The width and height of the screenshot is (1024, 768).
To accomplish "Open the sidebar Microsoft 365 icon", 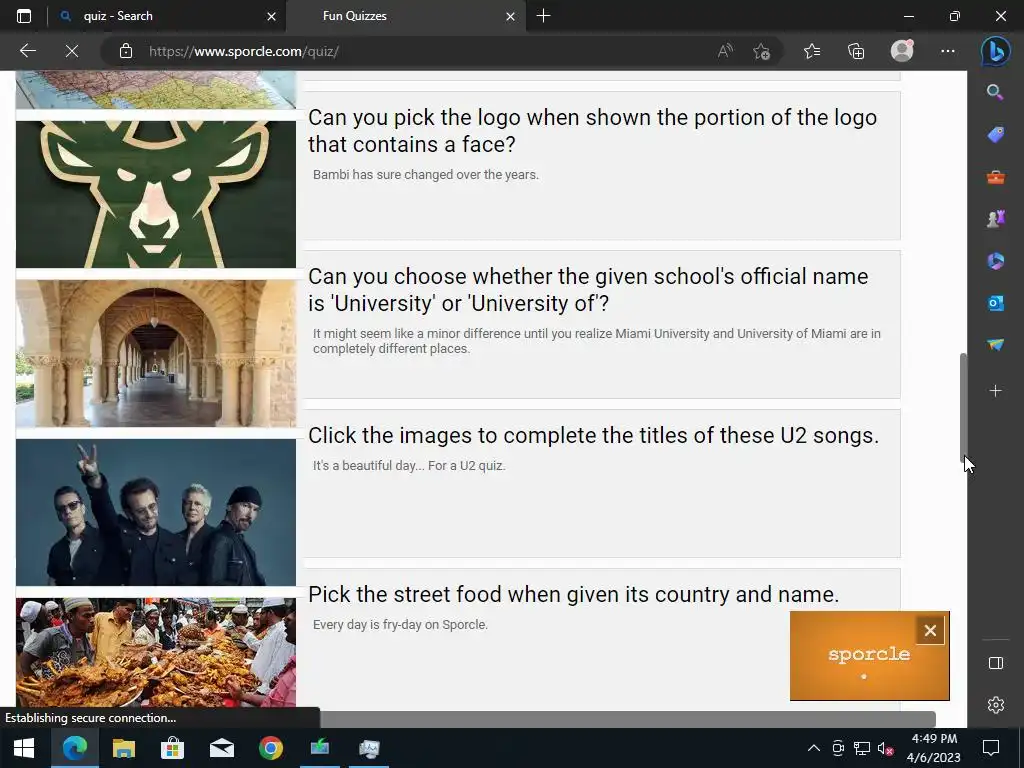I will (995, 261).
